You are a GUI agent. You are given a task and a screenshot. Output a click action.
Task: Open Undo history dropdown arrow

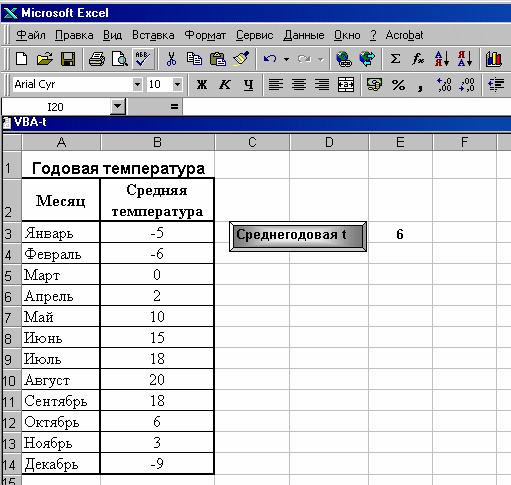tap(286, 59)
